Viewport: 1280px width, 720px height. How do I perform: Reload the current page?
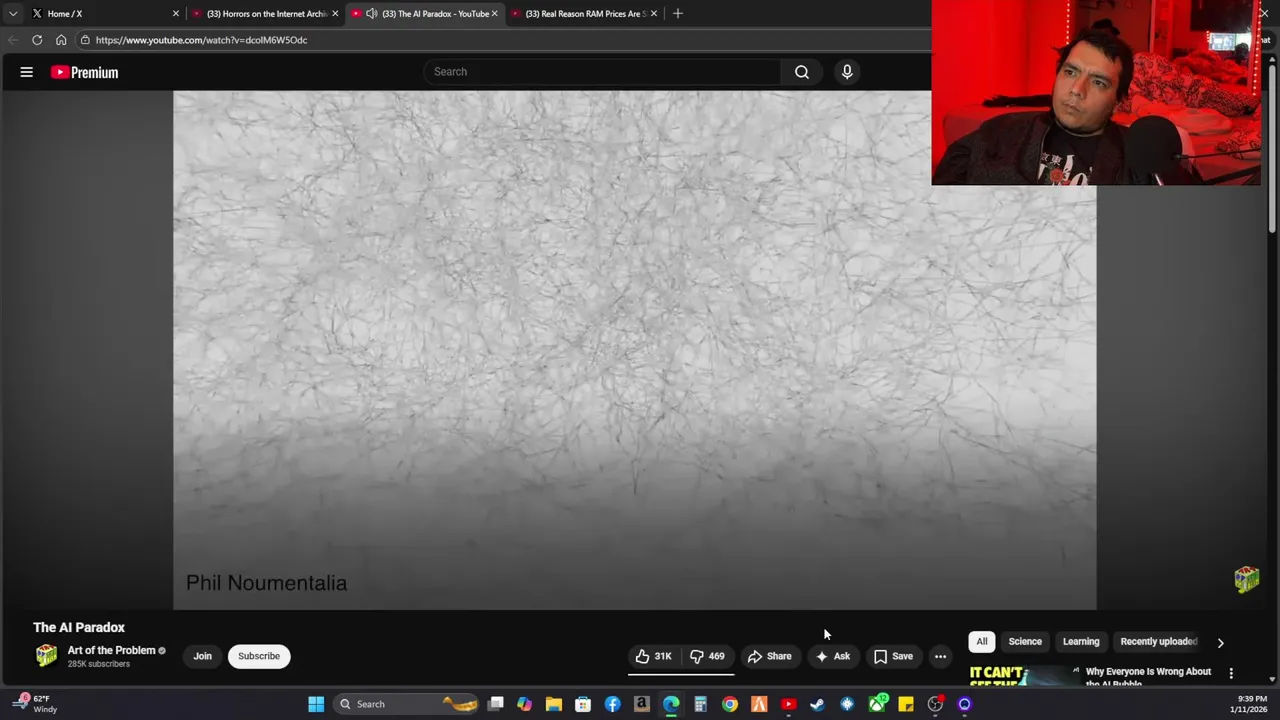click(37, 40)
